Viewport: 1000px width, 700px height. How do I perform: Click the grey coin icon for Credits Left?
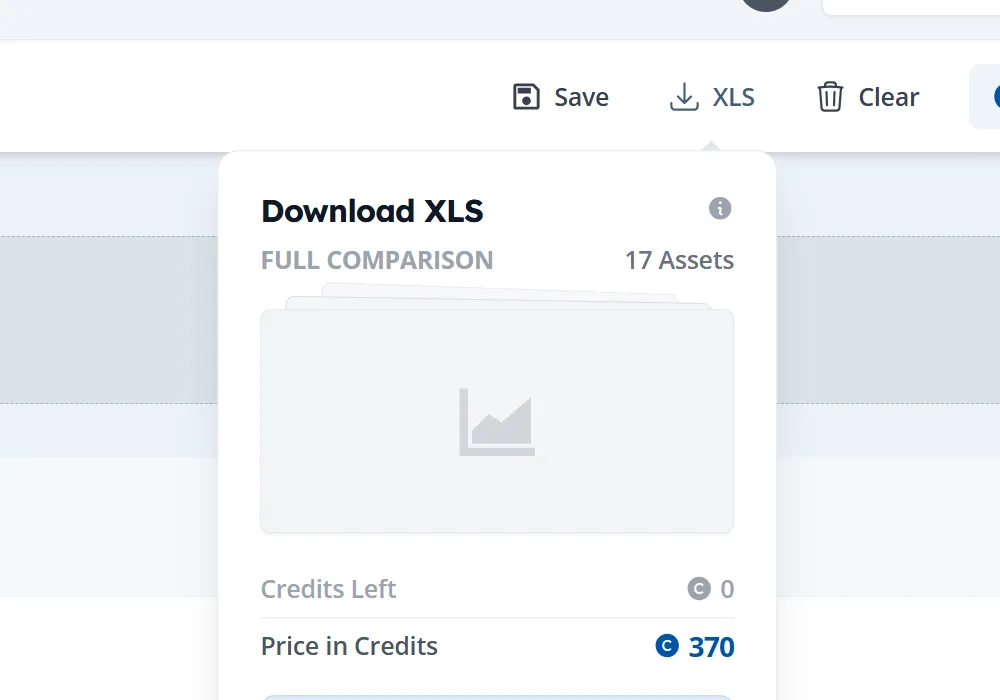coord(699,589)
